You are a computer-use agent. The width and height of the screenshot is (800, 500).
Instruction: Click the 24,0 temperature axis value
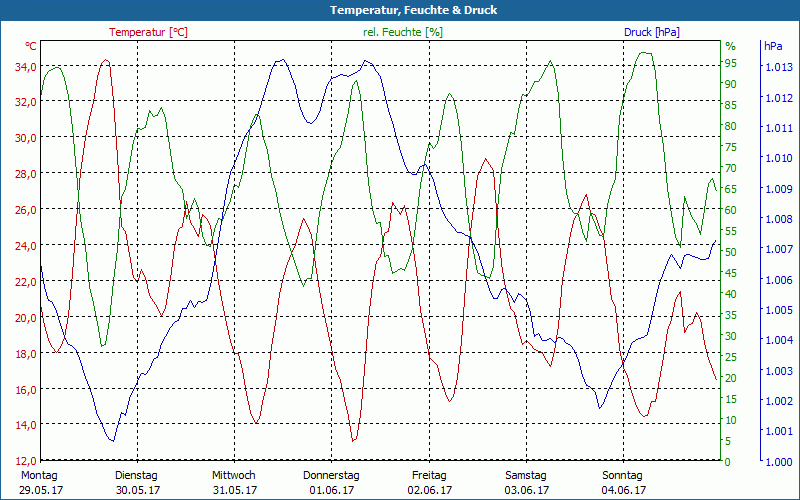point(26,246)
